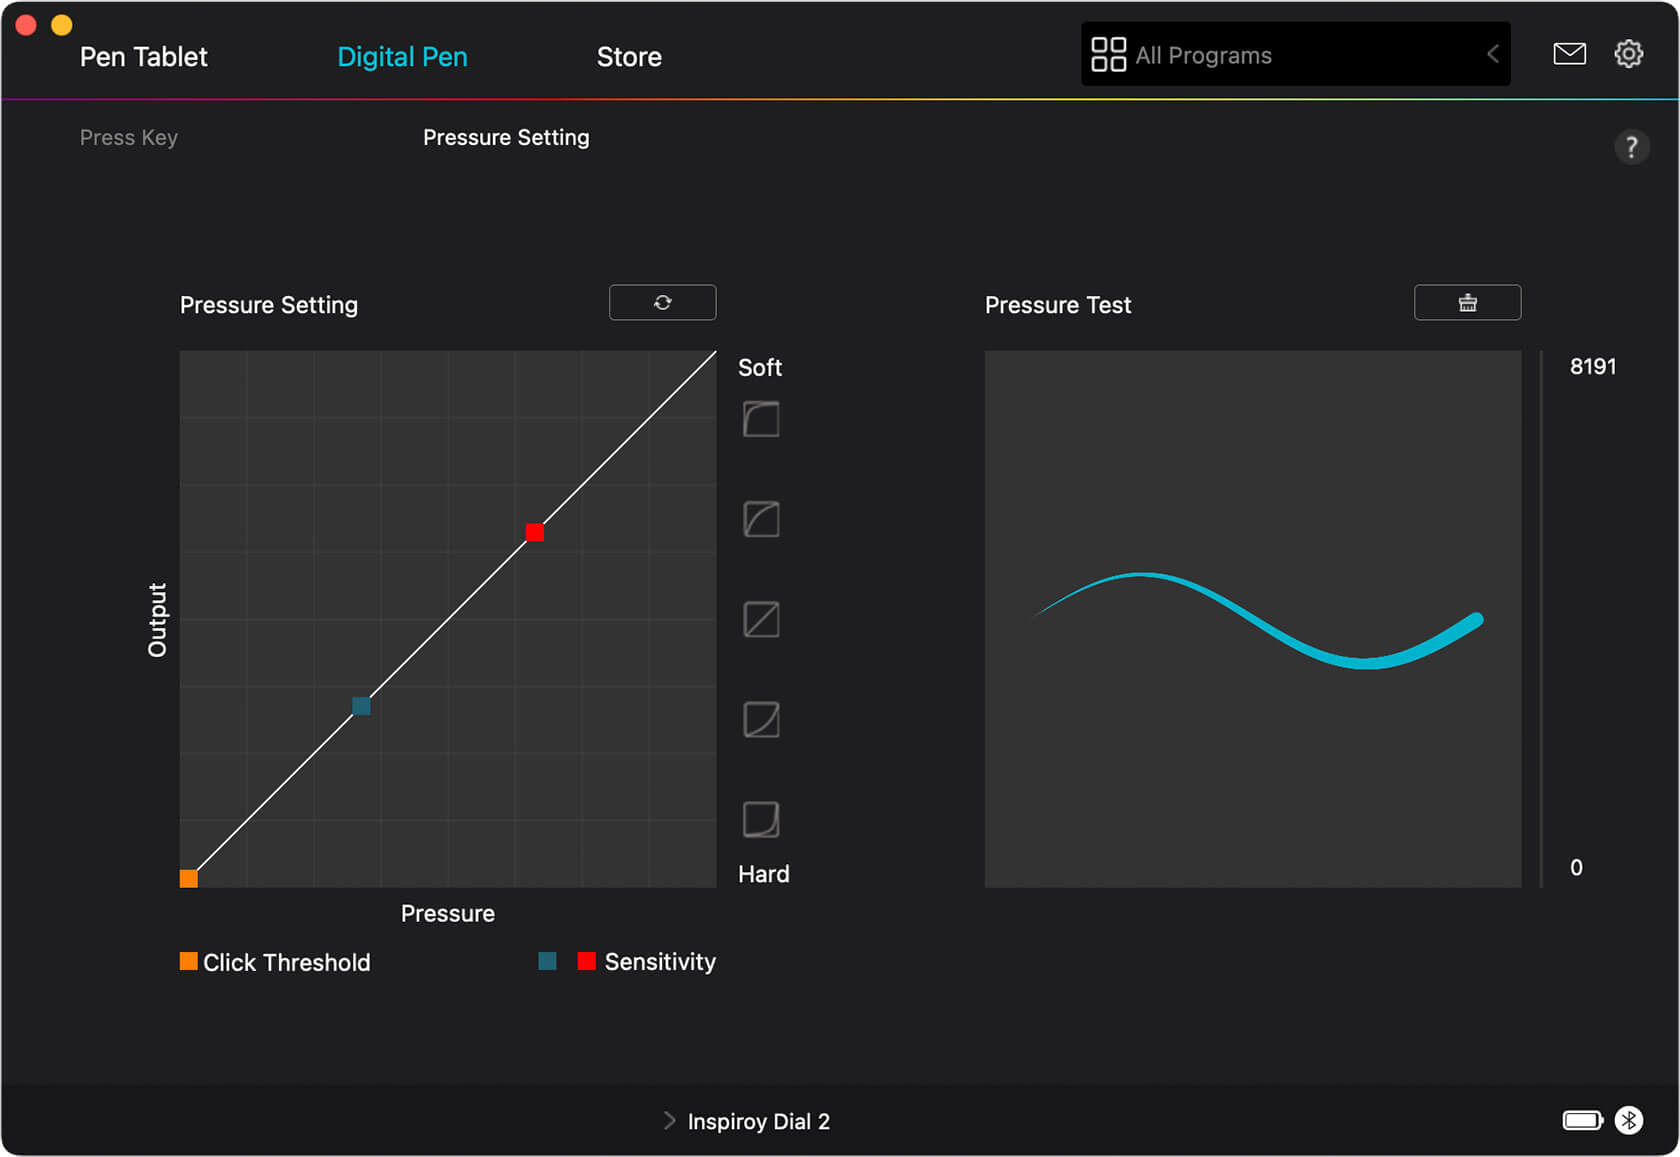The height and width of the screenshot is (1157, 1680).
Task: Switch to the Pen Tablet tab
Action: click(x=144, y=57)
